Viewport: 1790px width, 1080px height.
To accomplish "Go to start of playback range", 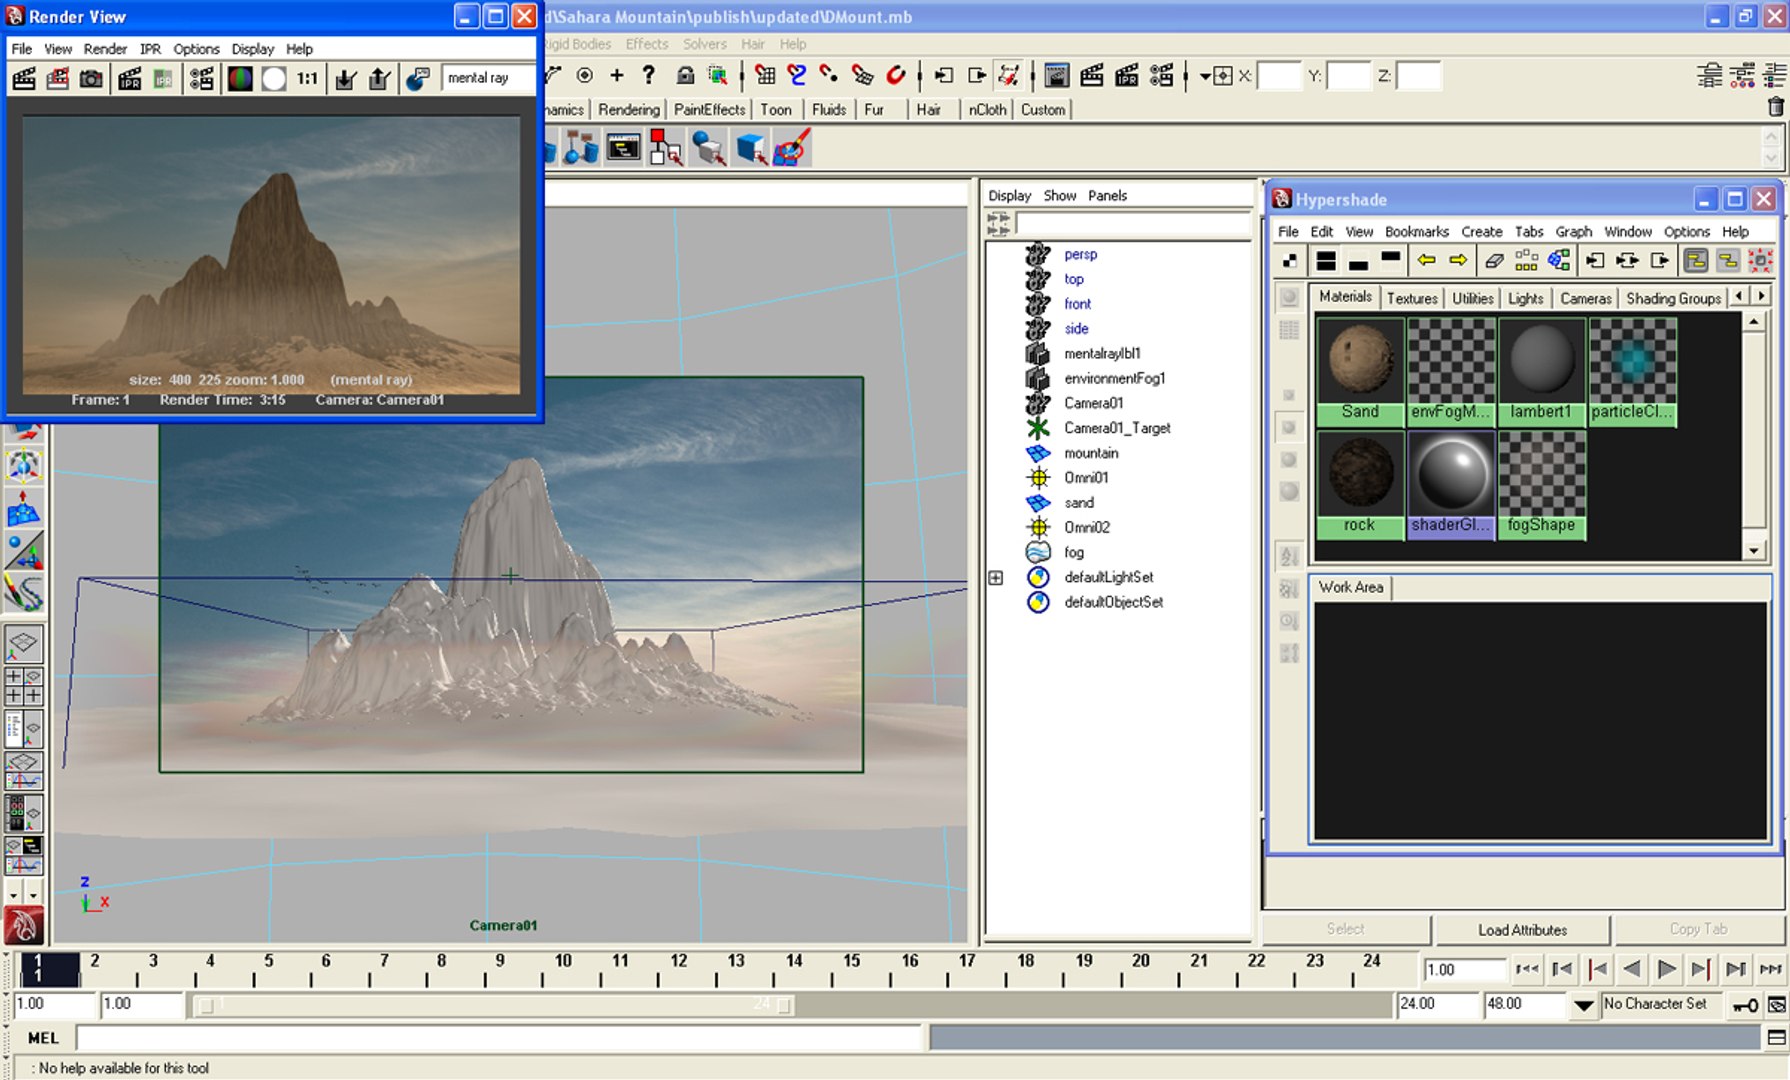I will [1526, 969].
